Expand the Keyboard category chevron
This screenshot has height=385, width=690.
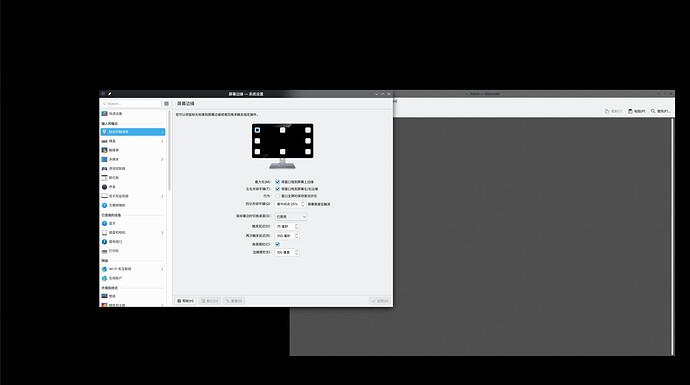pos(162,141)
